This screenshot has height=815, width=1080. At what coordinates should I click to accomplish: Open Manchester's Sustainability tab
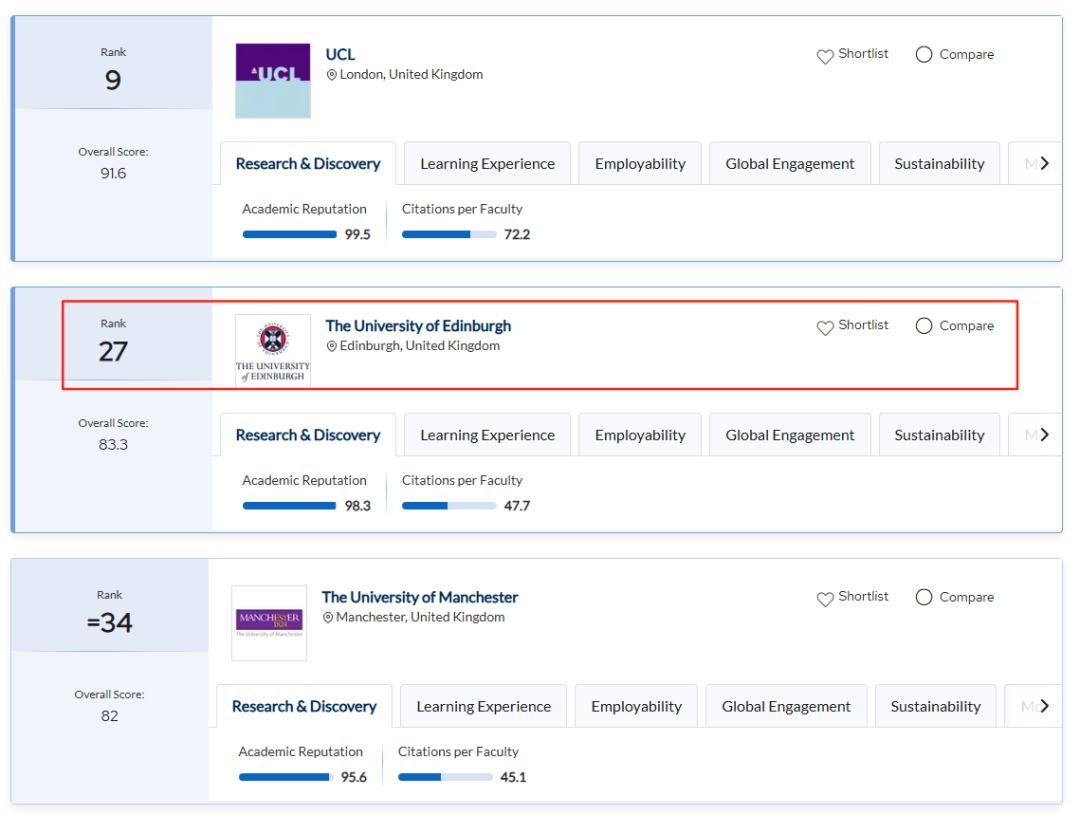(x=935, y=706)
